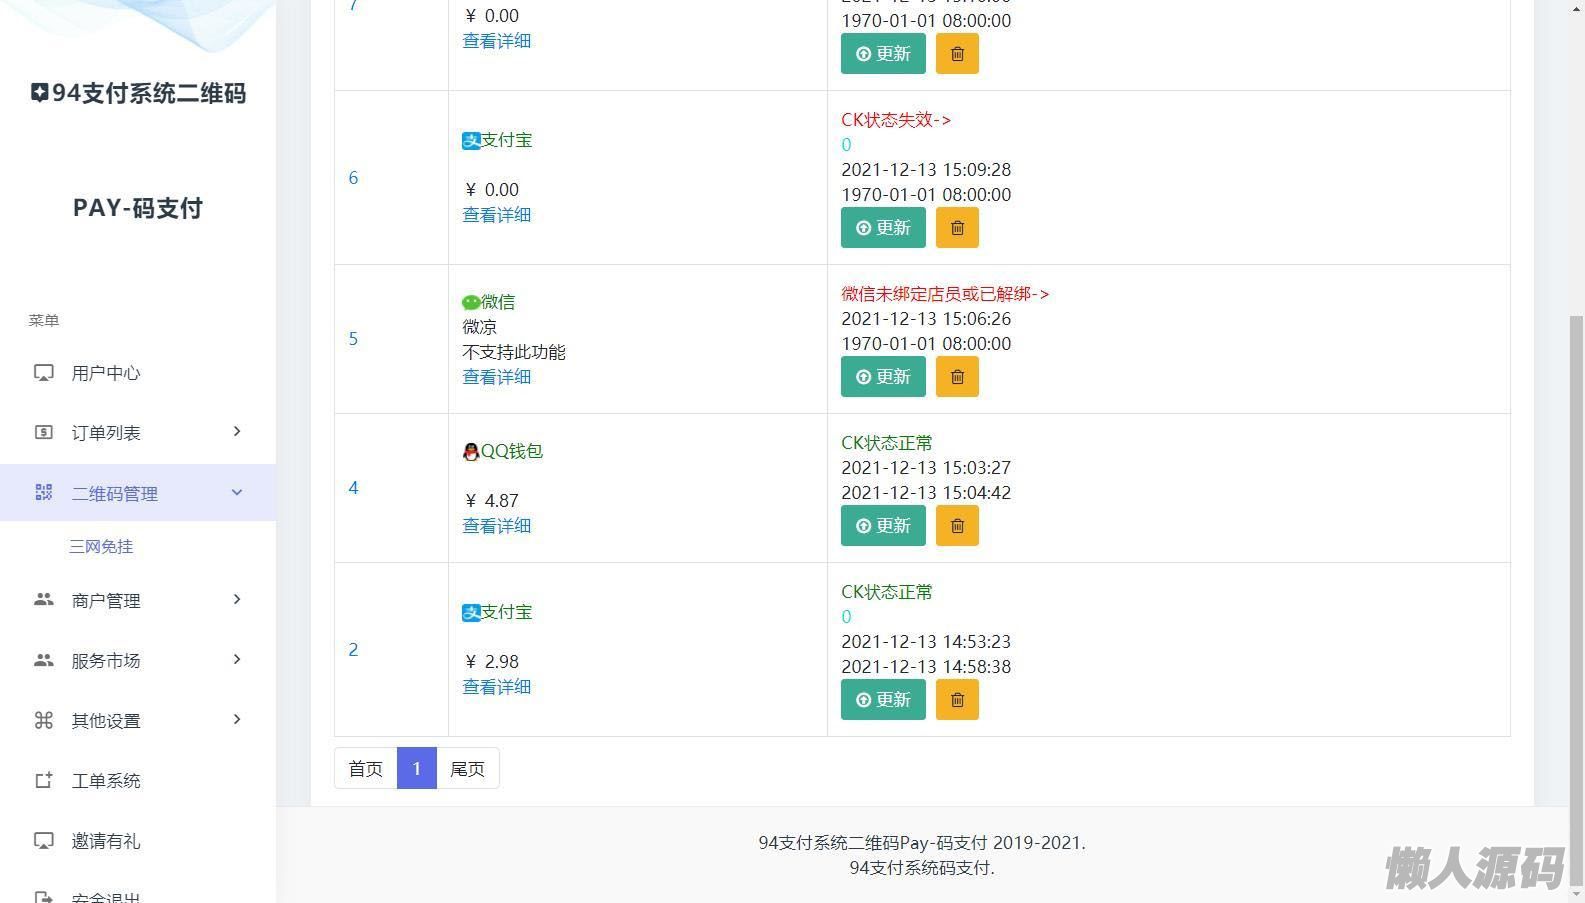Expand the 服务市场 submenu arrow
Image resolution: width=1585 pixels, height=903 pixels.
(237, 660)
